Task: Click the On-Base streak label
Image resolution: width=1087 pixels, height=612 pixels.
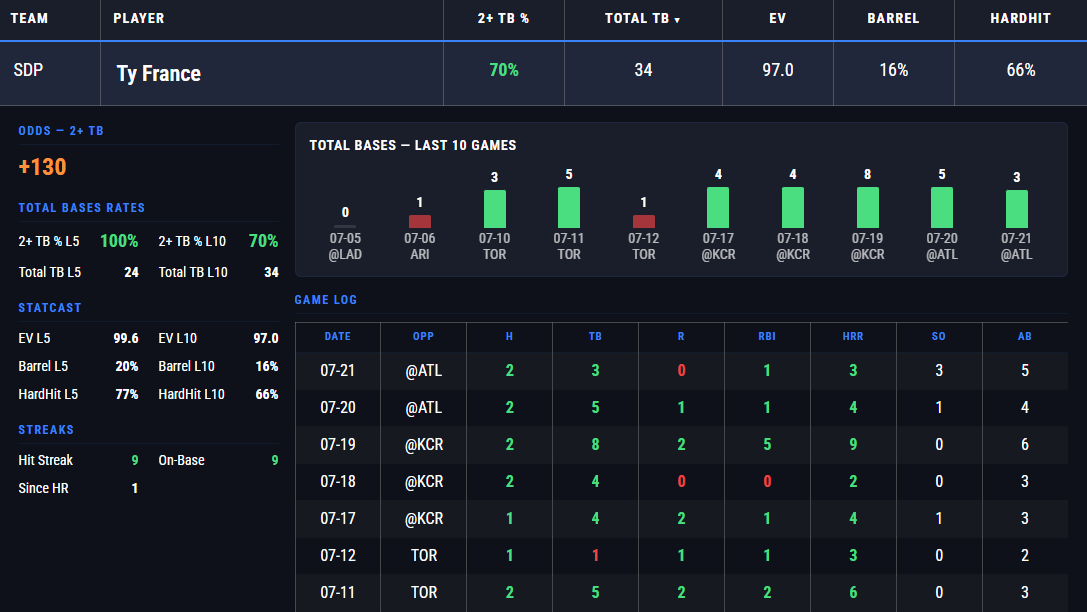Action: click(182, 460)
